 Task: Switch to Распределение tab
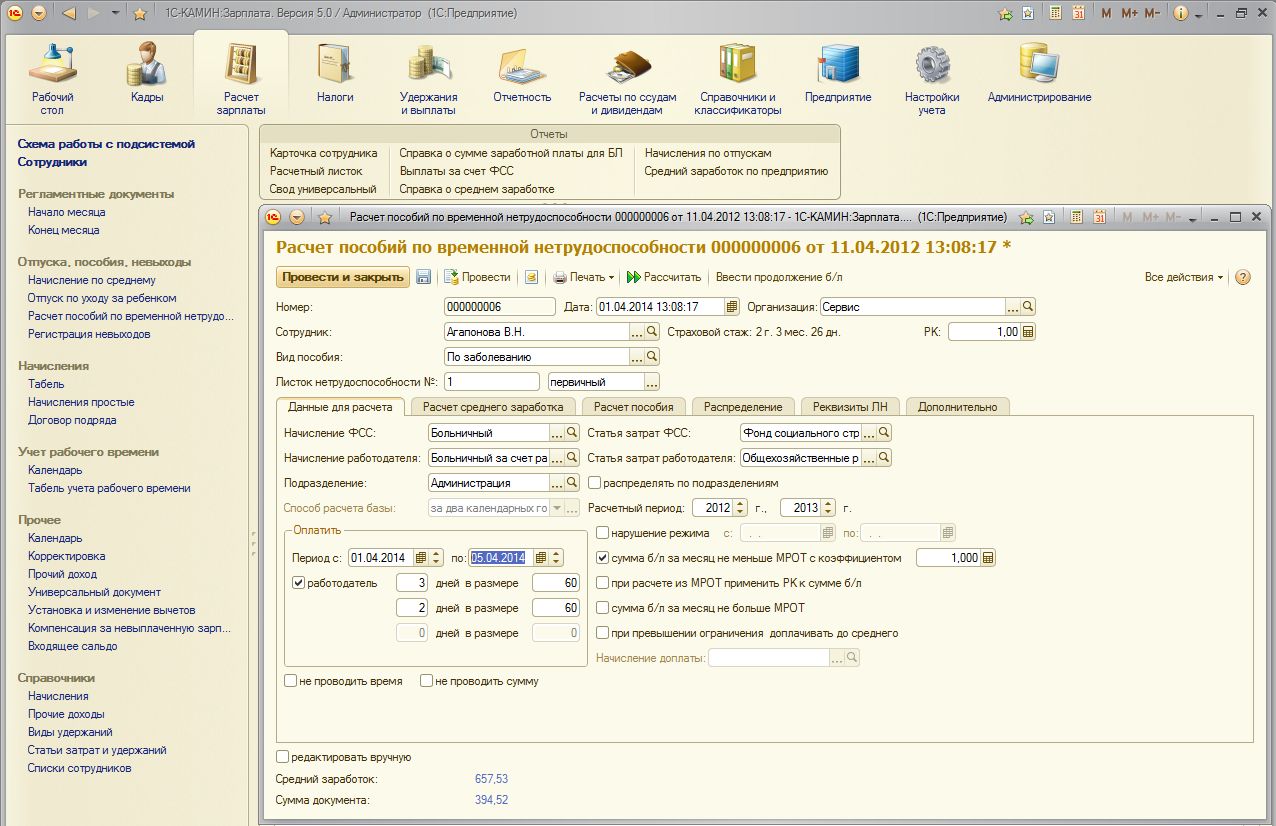[x=743, y=407]
